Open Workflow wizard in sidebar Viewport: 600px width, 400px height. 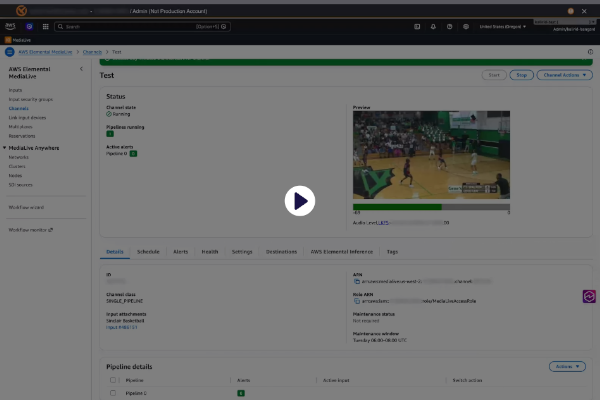[26, 207]
